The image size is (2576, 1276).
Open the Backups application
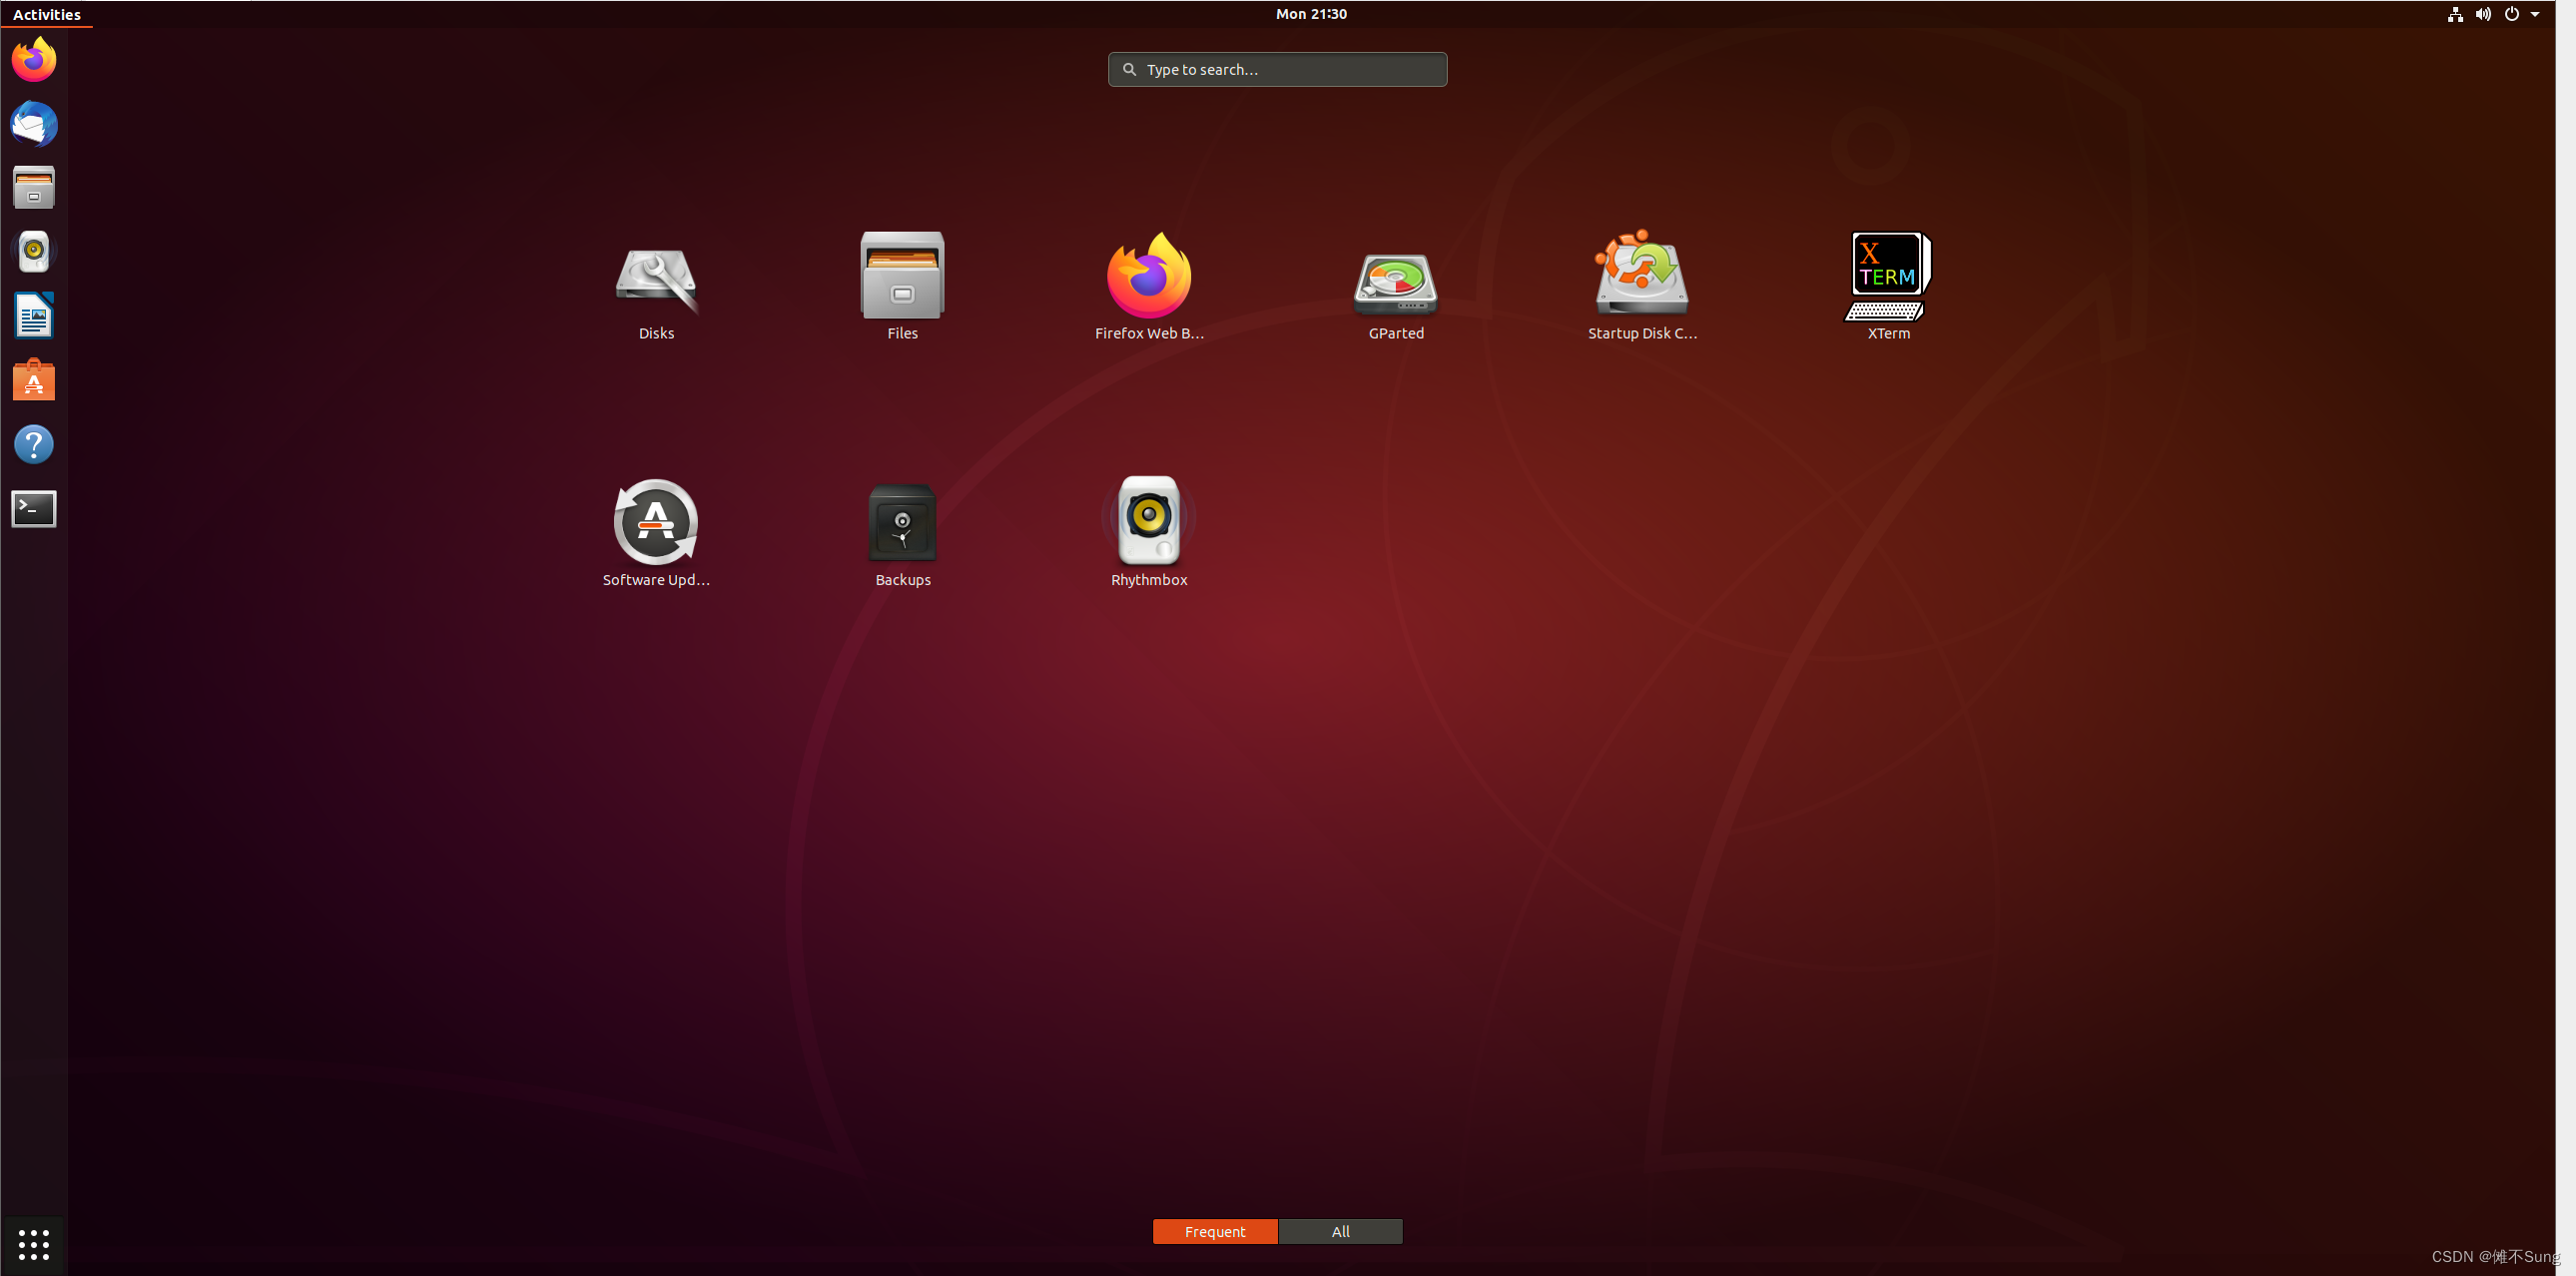point(902,534)
